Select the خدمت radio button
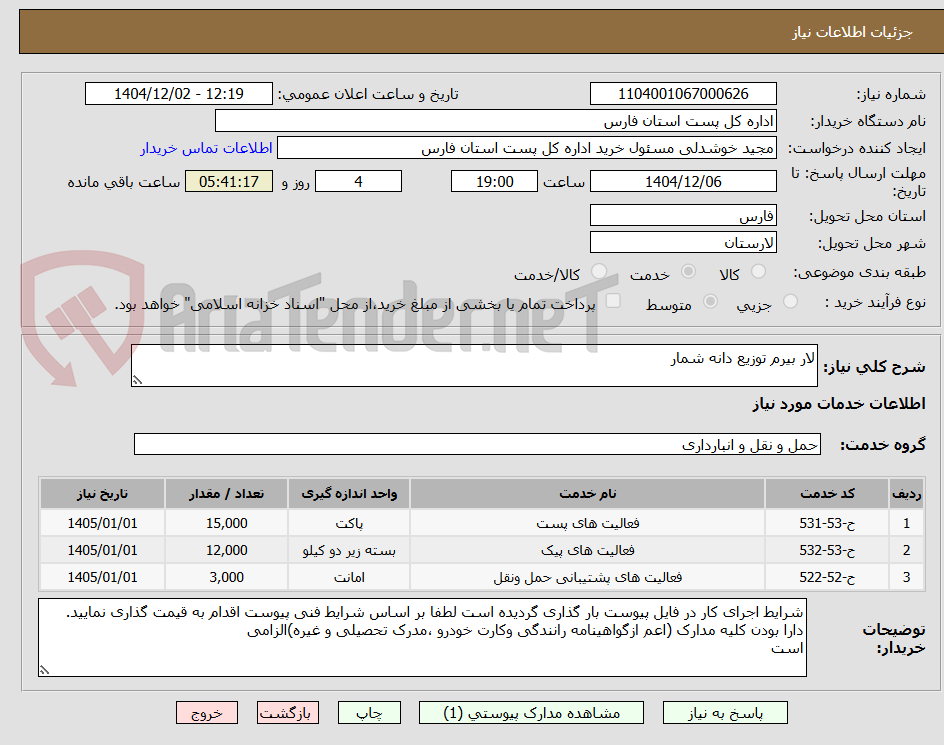The image size is (944, 745). 688,272
